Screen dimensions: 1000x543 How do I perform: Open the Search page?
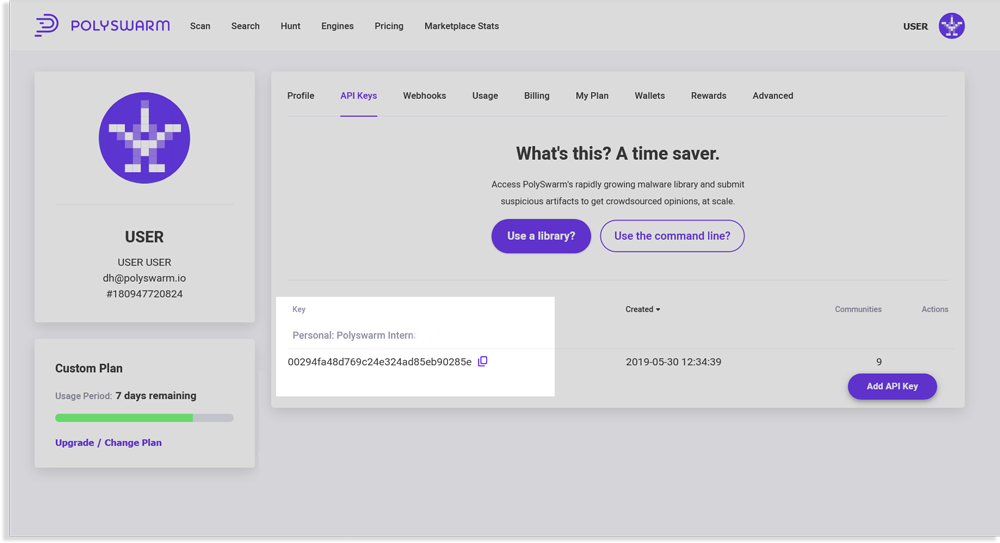[x=246, y=26]
